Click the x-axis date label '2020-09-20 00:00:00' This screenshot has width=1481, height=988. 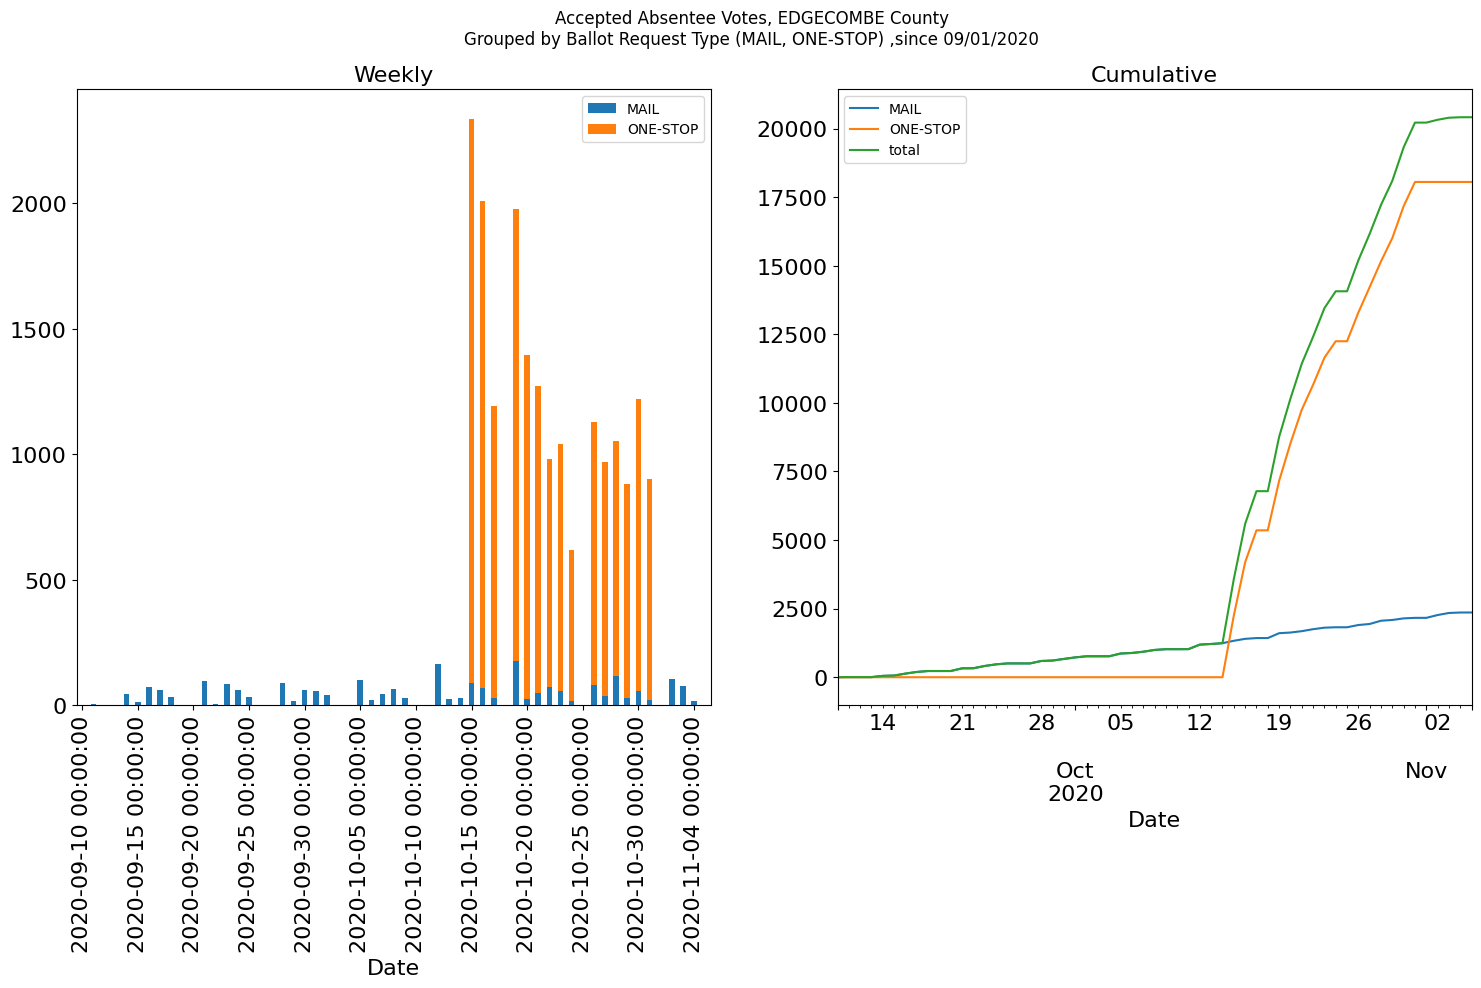tap(192, 833)
